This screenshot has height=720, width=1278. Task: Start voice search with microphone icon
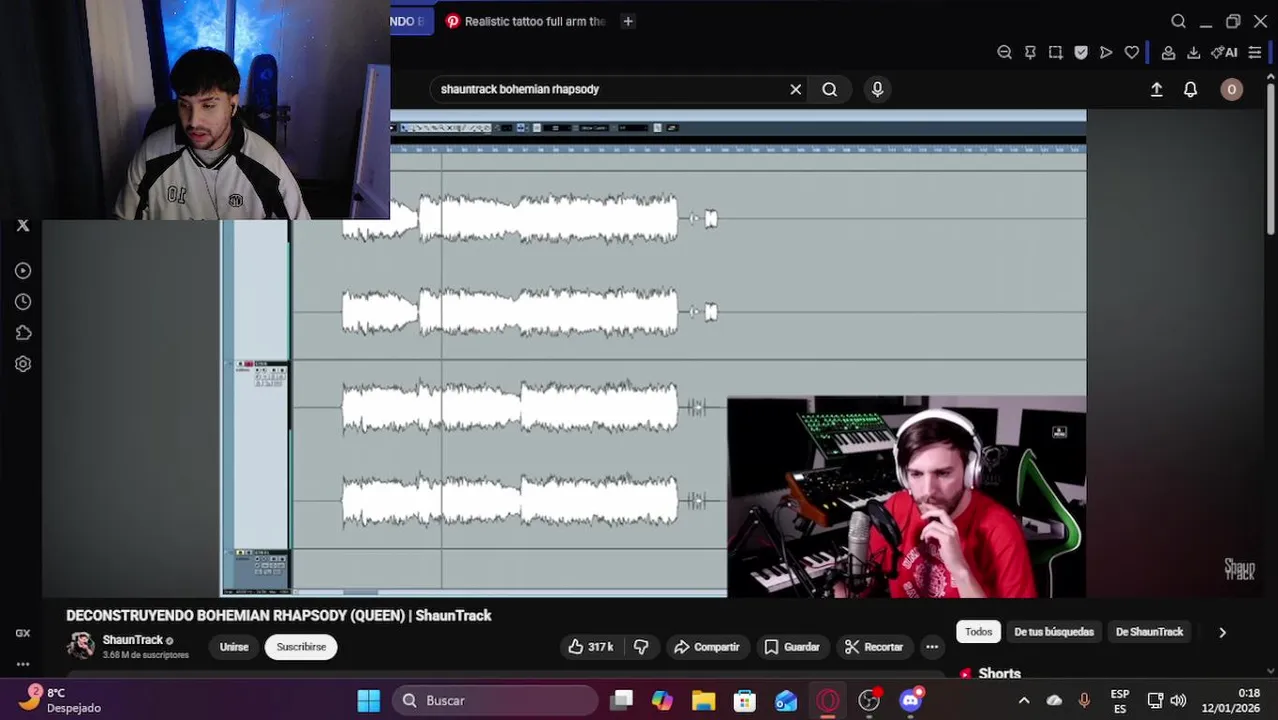coord(877,89)
